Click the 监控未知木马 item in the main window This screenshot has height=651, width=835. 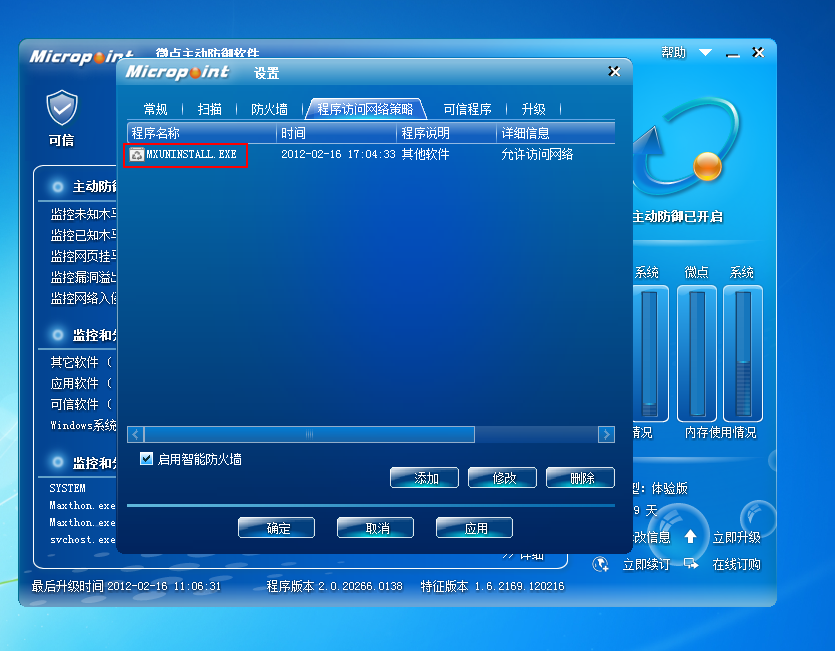[x=84, y=214]
